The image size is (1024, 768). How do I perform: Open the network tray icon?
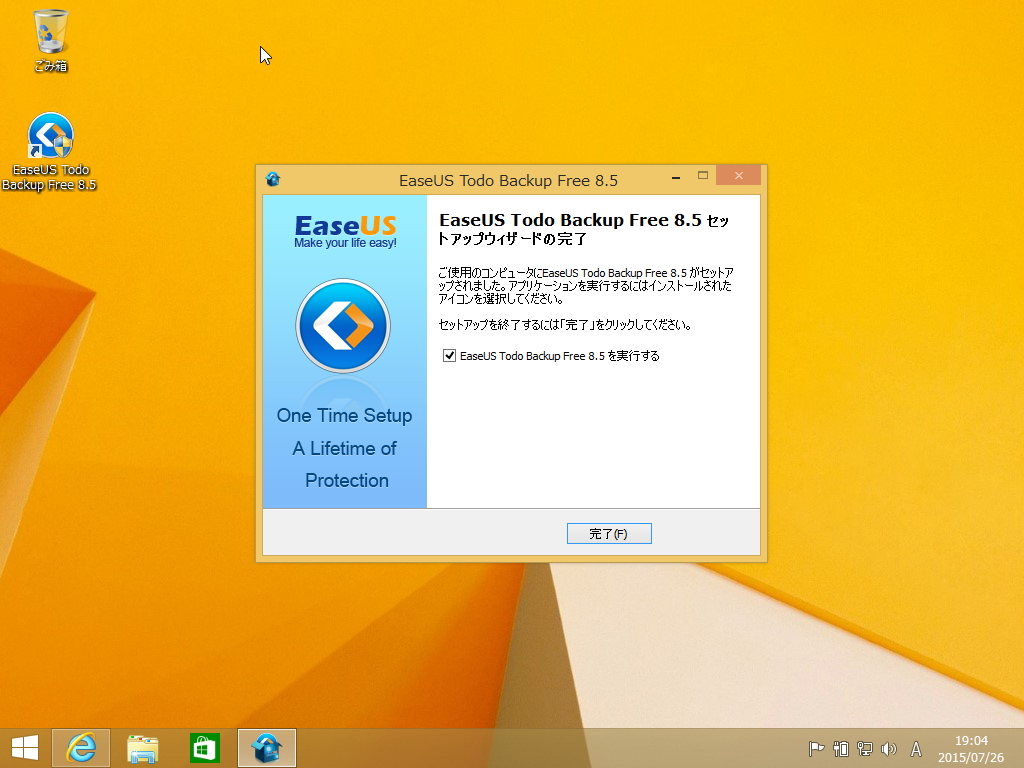(x=865, y=749)
